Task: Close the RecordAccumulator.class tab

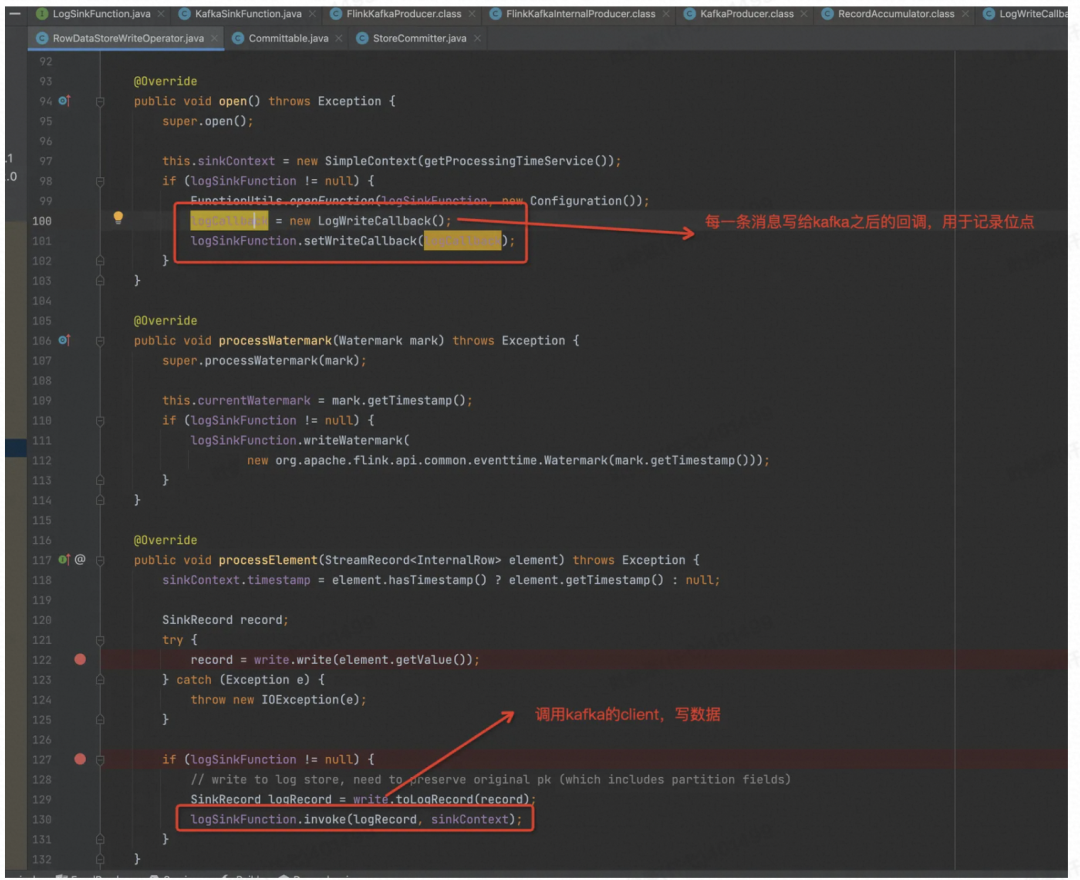Action: click(966, 14)
